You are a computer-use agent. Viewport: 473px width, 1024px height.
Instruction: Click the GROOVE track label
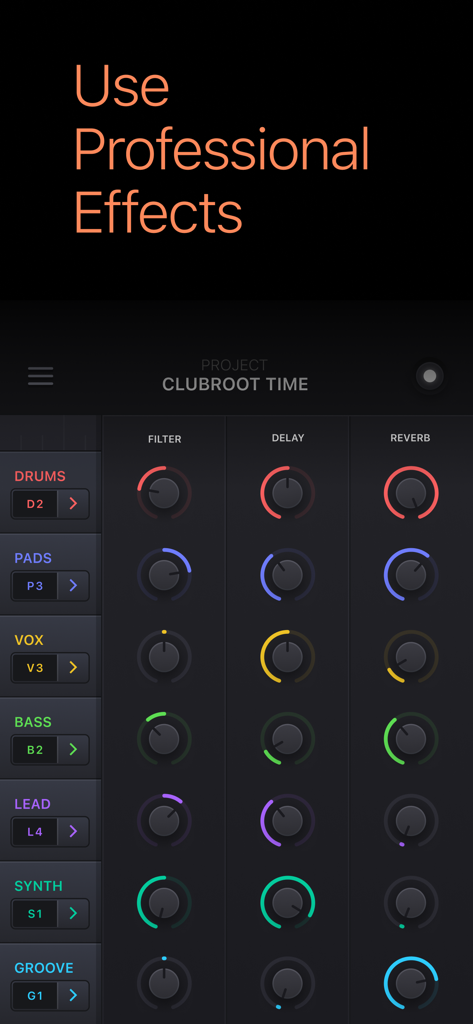click(44, 968)
